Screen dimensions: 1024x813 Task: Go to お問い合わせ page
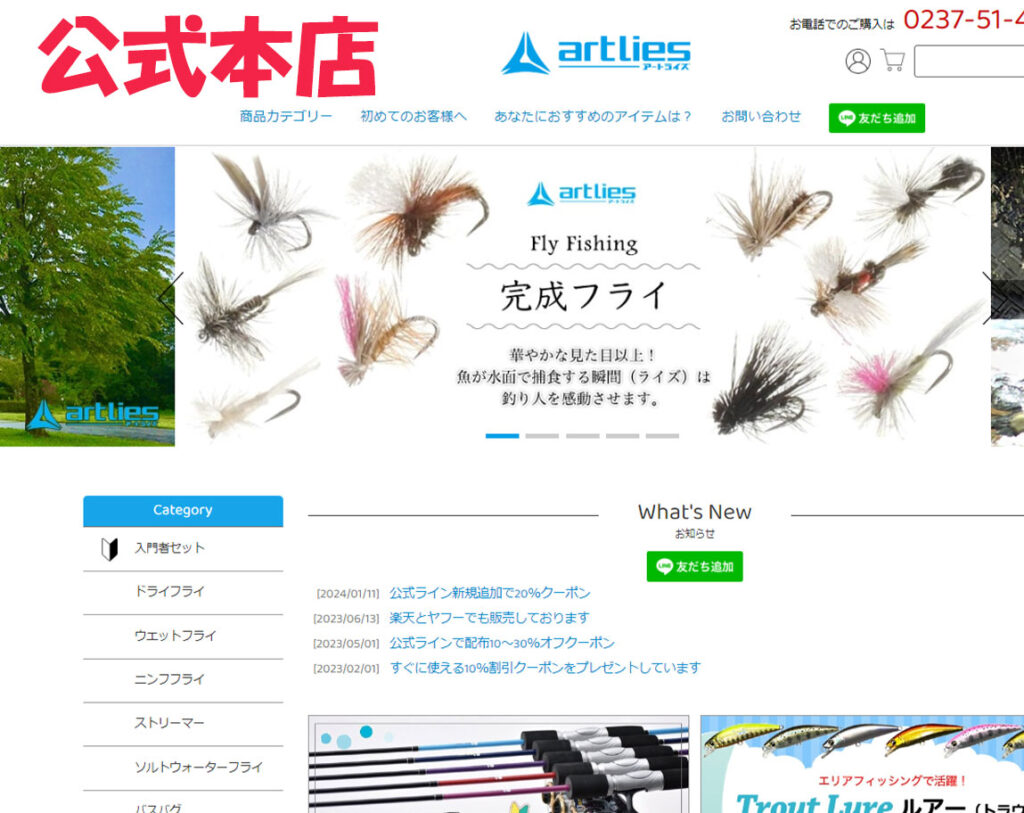pyautogui.click(x=761, y=117)
